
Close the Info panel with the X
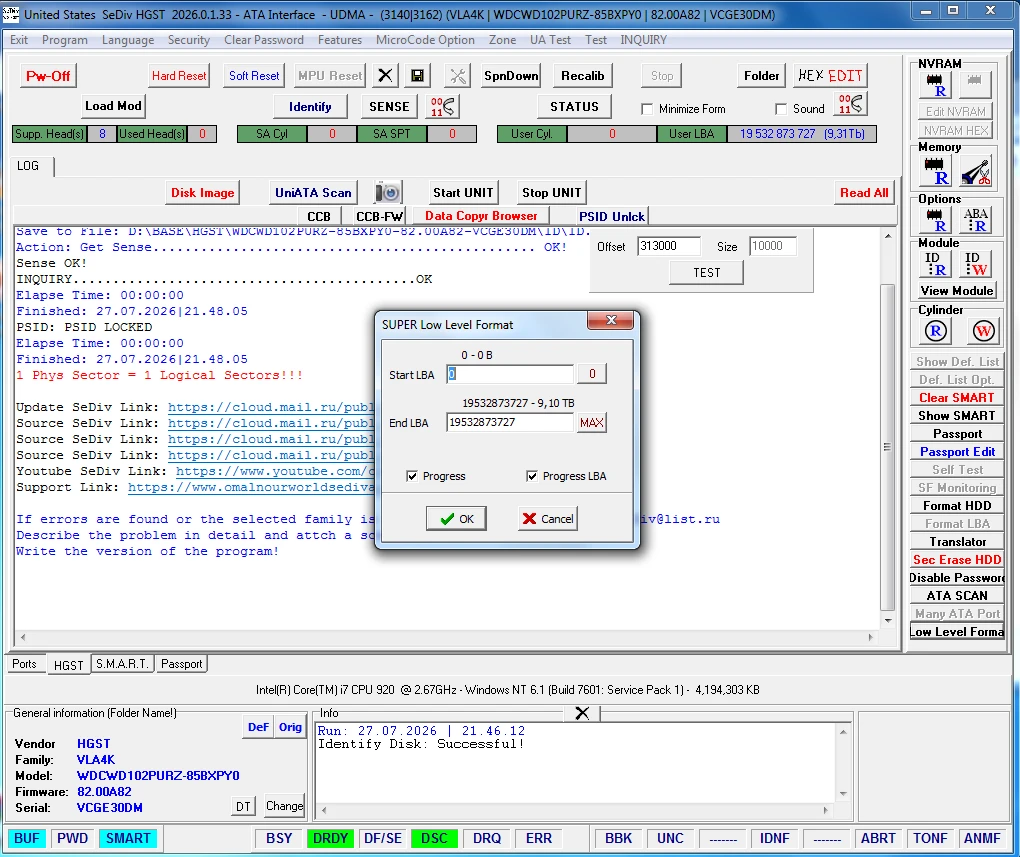582,713
